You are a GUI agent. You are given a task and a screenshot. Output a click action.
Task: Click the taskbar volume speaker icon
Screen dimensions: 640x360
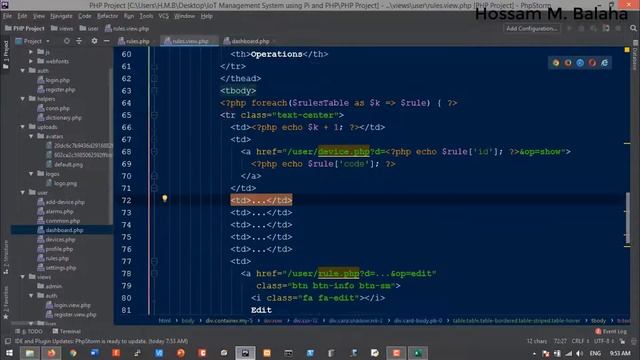coord(580,353)
